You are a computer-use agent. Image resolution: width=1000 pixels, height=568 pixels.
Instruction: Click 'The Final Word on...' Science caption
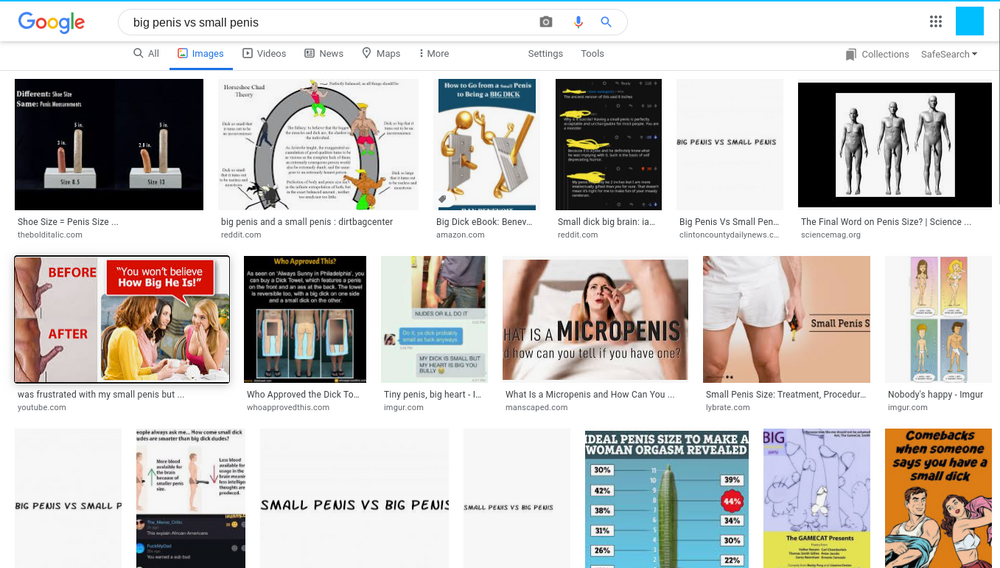pyautogui.click(x=886, y=222)
